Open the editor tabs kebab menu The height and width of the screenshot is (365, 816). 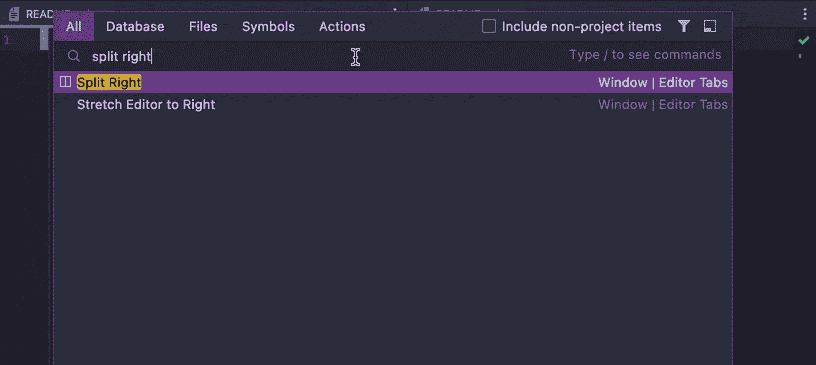pyautogui.click(x=805, y=14)
